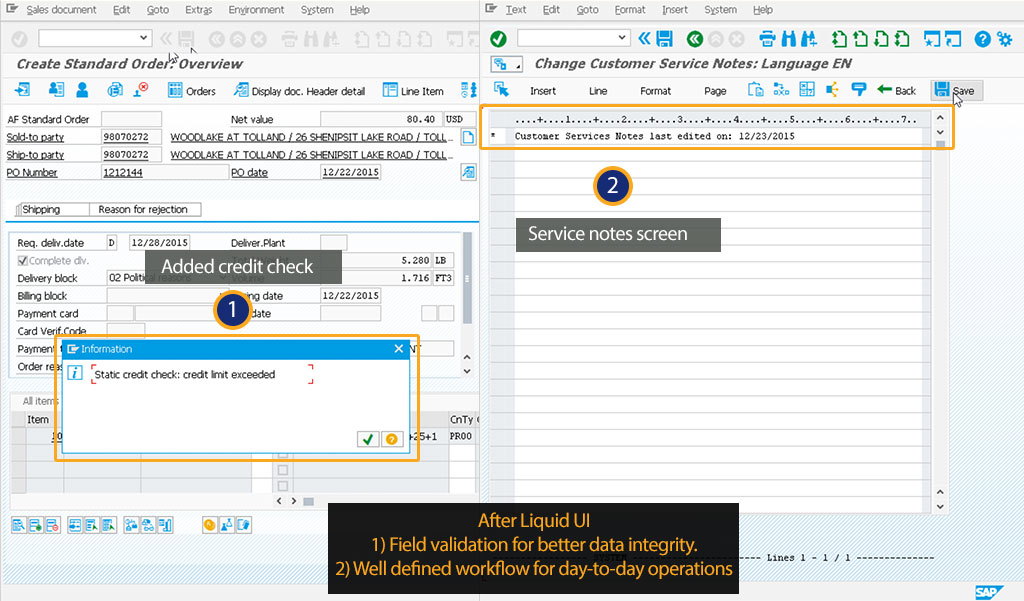This screenshot has width=1024, height=601.
Task: Expand the command field dropdown in sales order
Action: pos(144,39)
